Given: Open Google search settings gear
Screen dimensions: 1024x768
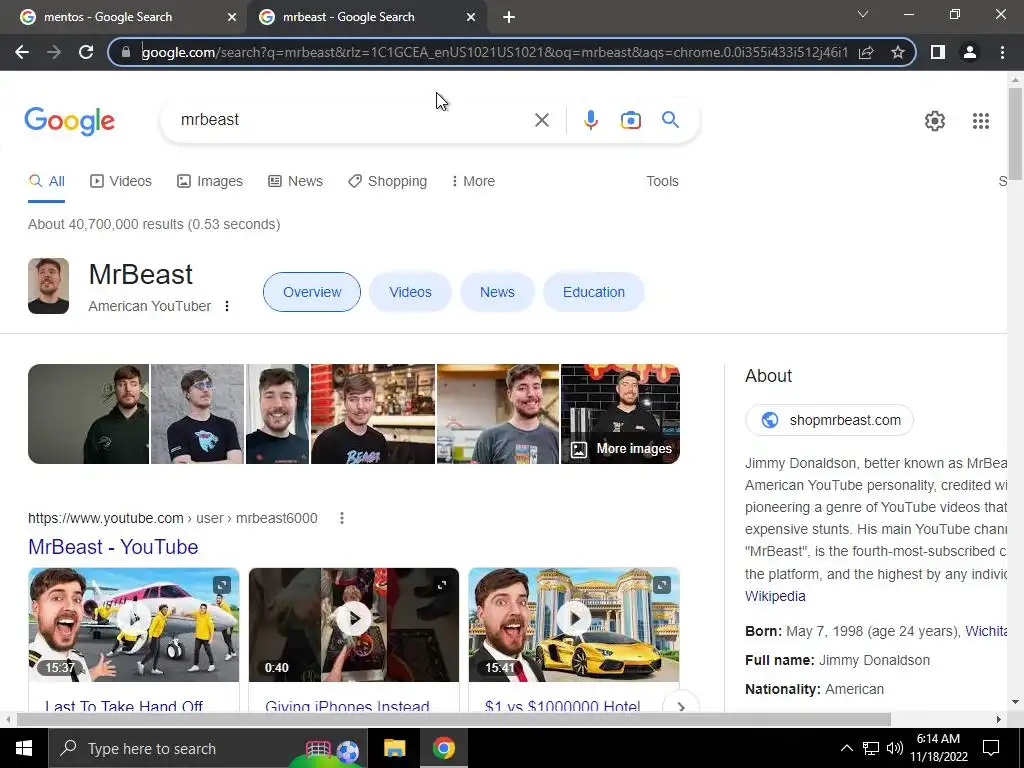Looking at the screenshot, I should click(935, 121).
